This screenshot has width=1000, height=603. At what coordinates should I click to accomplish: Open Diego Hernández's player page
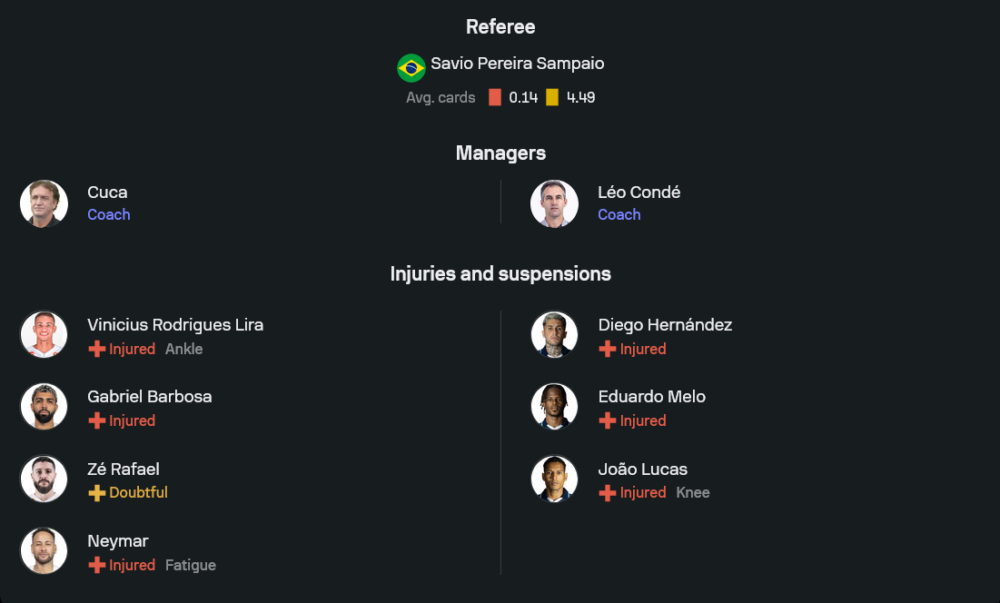pyautogui.click(x=665, y=325)
